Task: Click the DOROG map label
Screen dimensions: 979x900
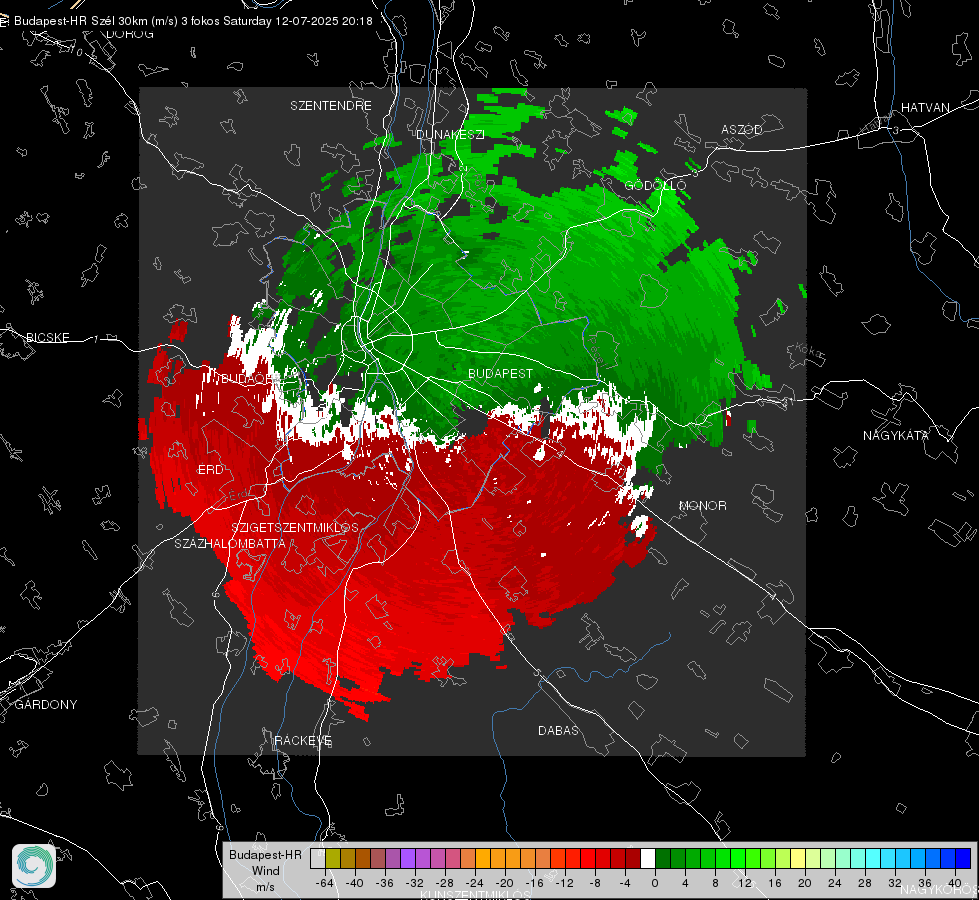Action: [x=130, y=34]
